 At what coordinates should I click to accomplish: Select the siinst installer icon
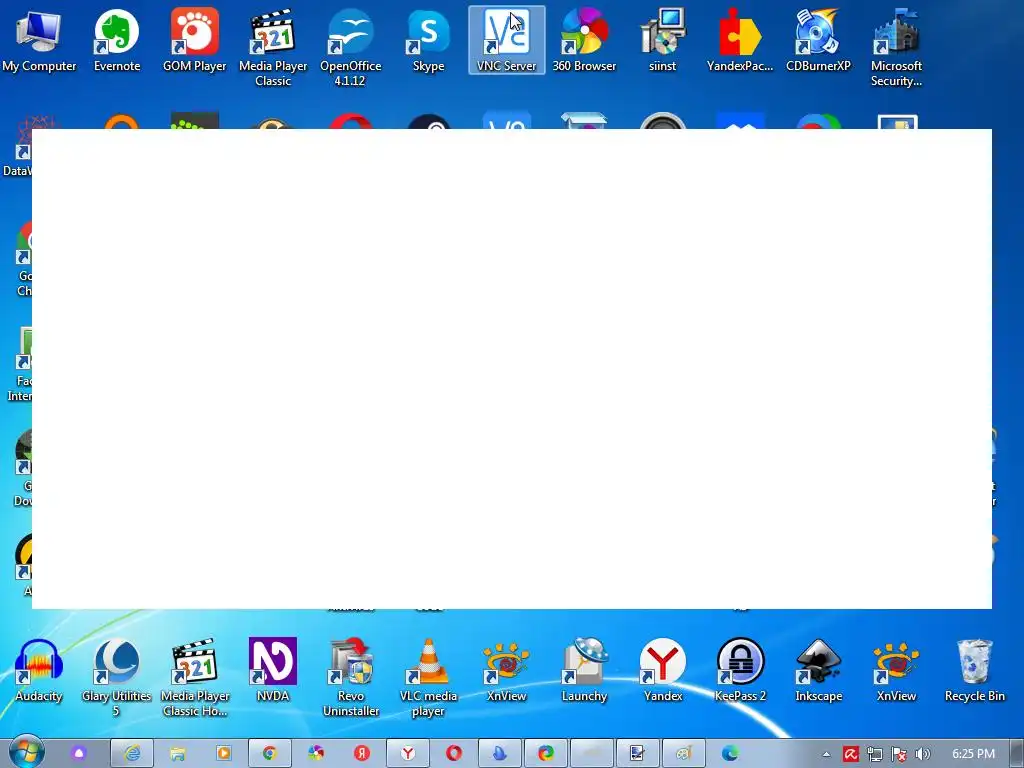pyautogui.click(x=662, y=40)
